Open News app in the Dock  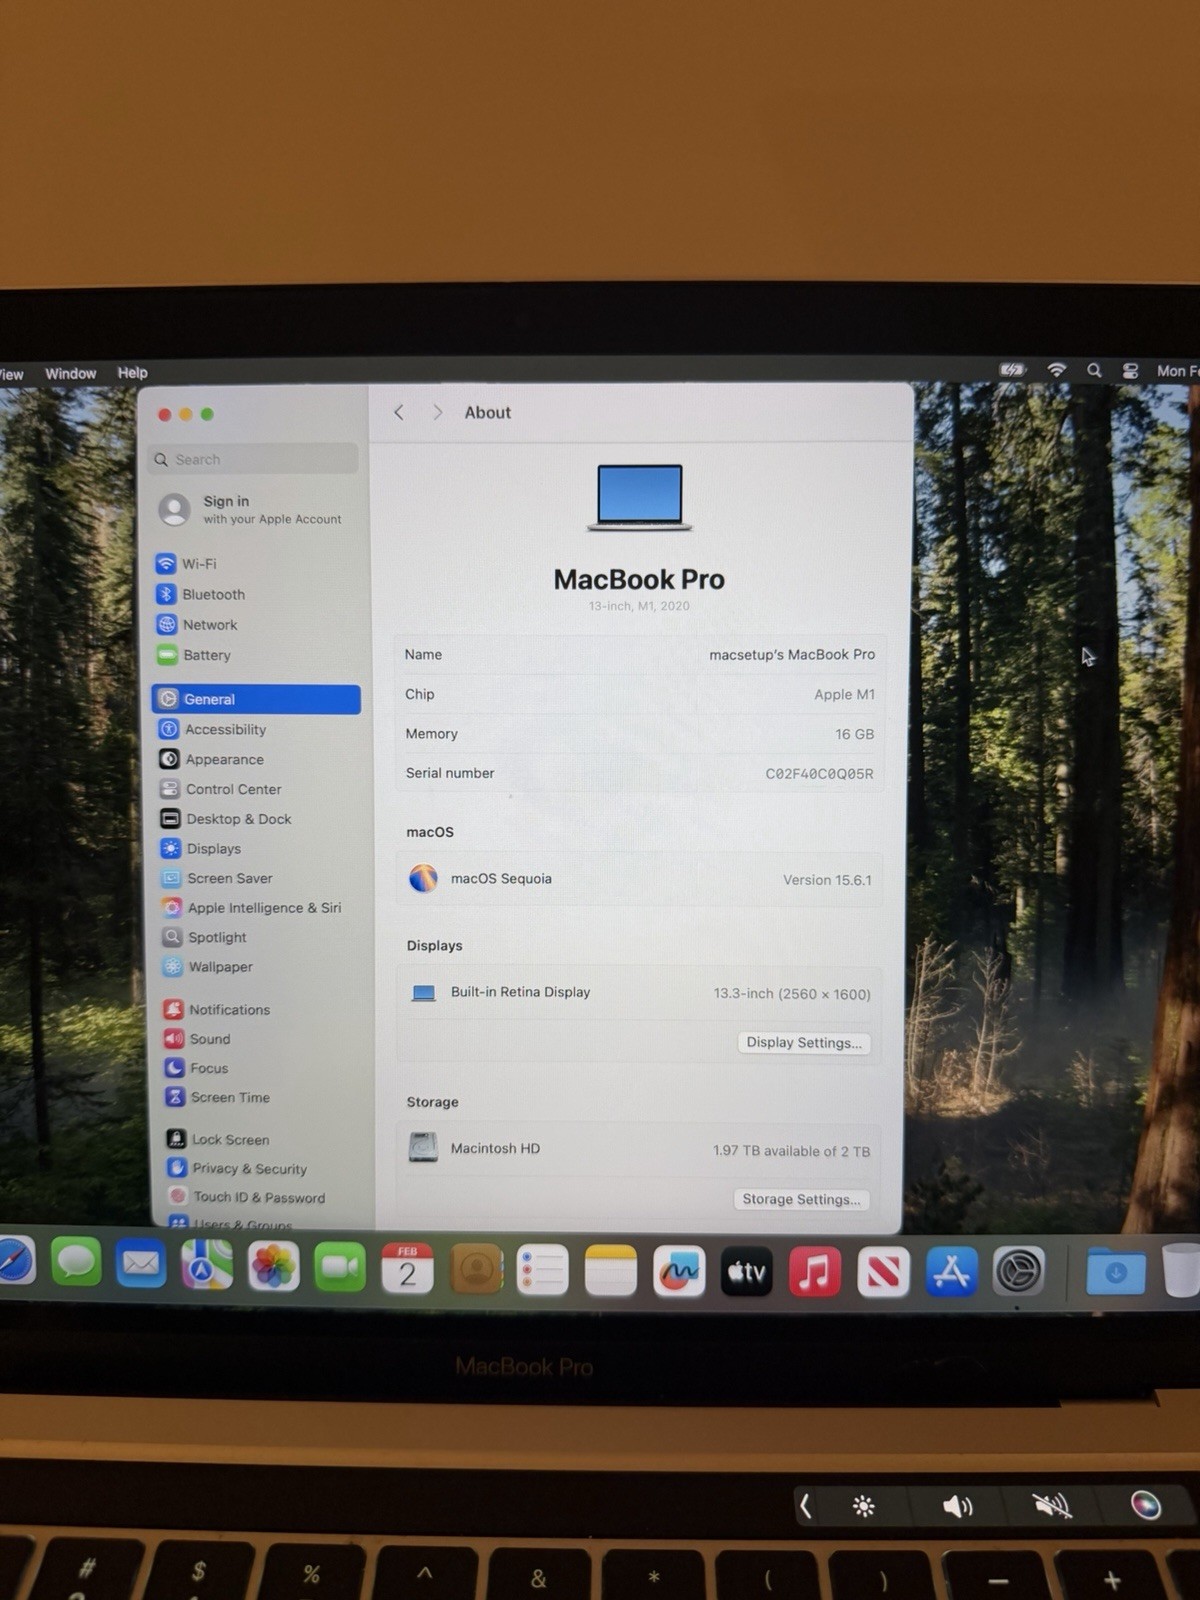pos(883,1272)
